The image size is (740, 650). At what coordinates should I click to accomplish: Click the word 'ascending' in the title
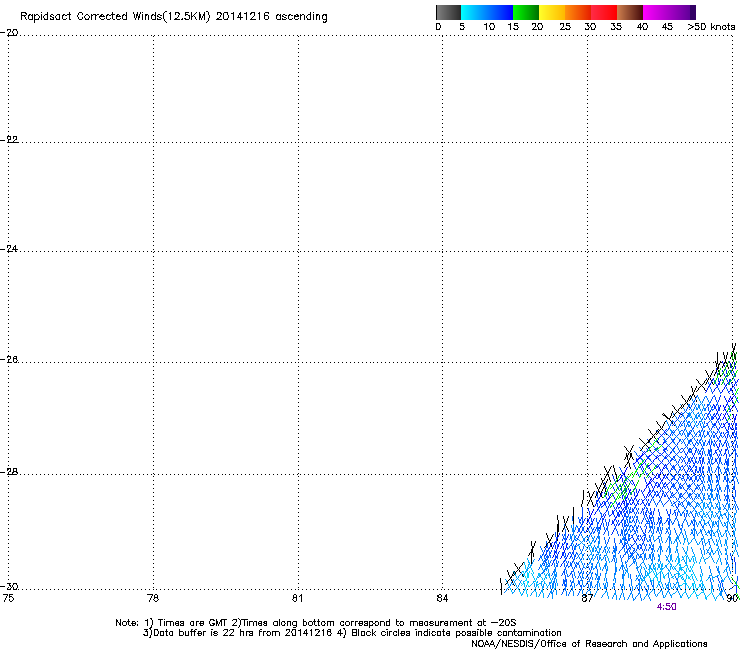301,17
